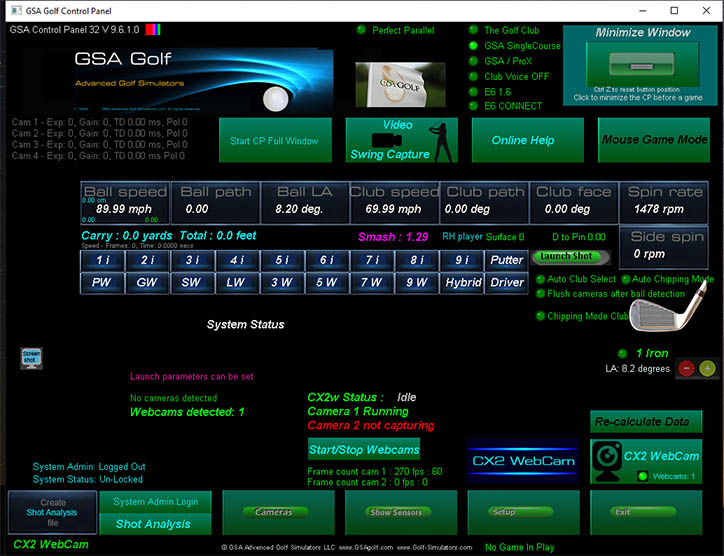Open Shot Analysis
Image resolution: width=724 pixels, height=556 pixels.
point(155,524)
